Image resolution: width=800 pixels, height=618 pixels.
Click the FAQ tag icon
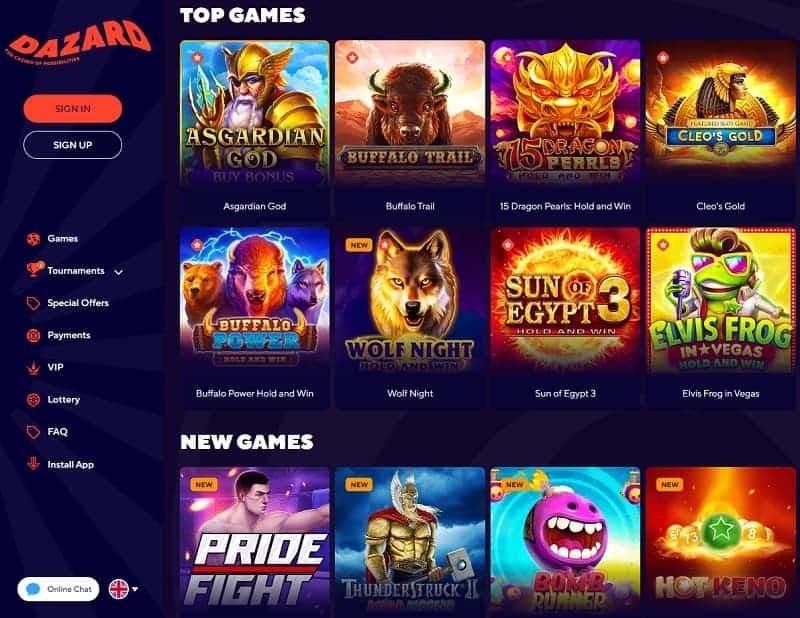(34, 432)
